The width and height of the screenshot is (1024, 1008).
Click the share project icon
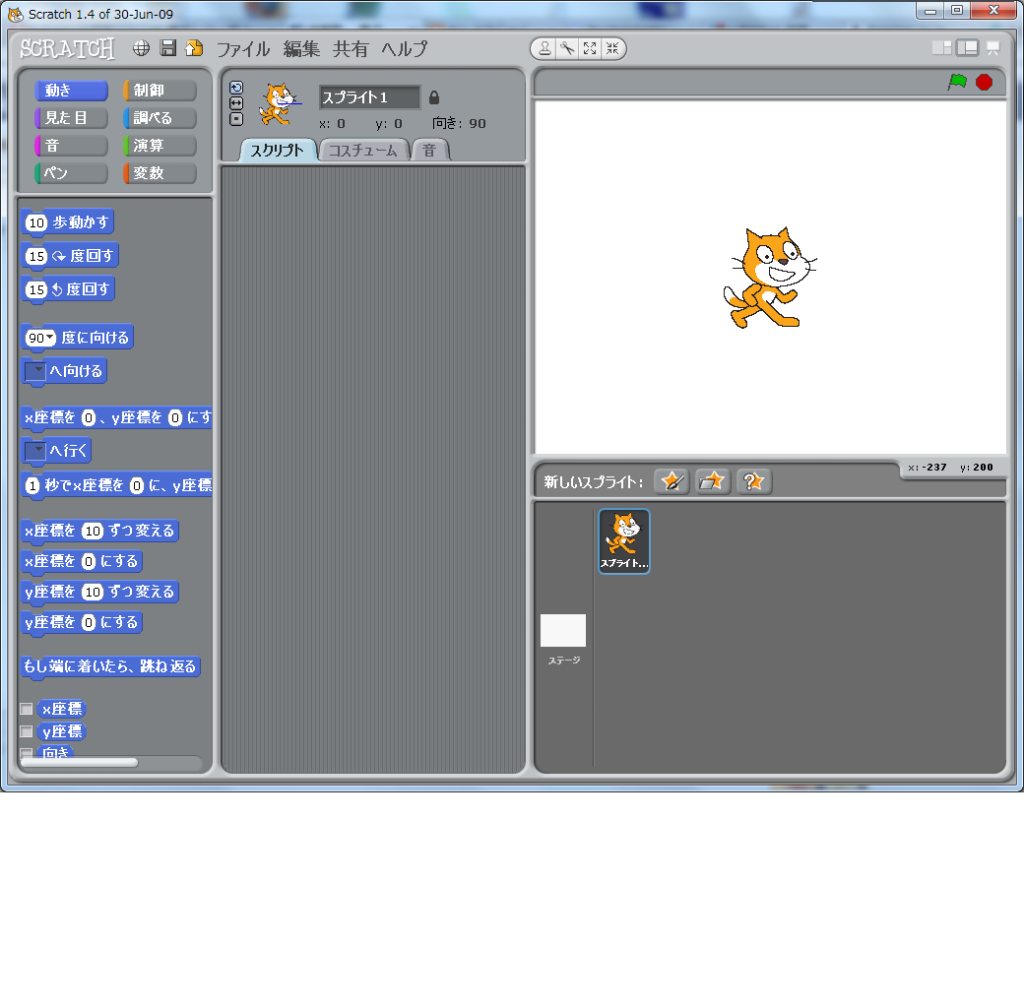point(194,48)
